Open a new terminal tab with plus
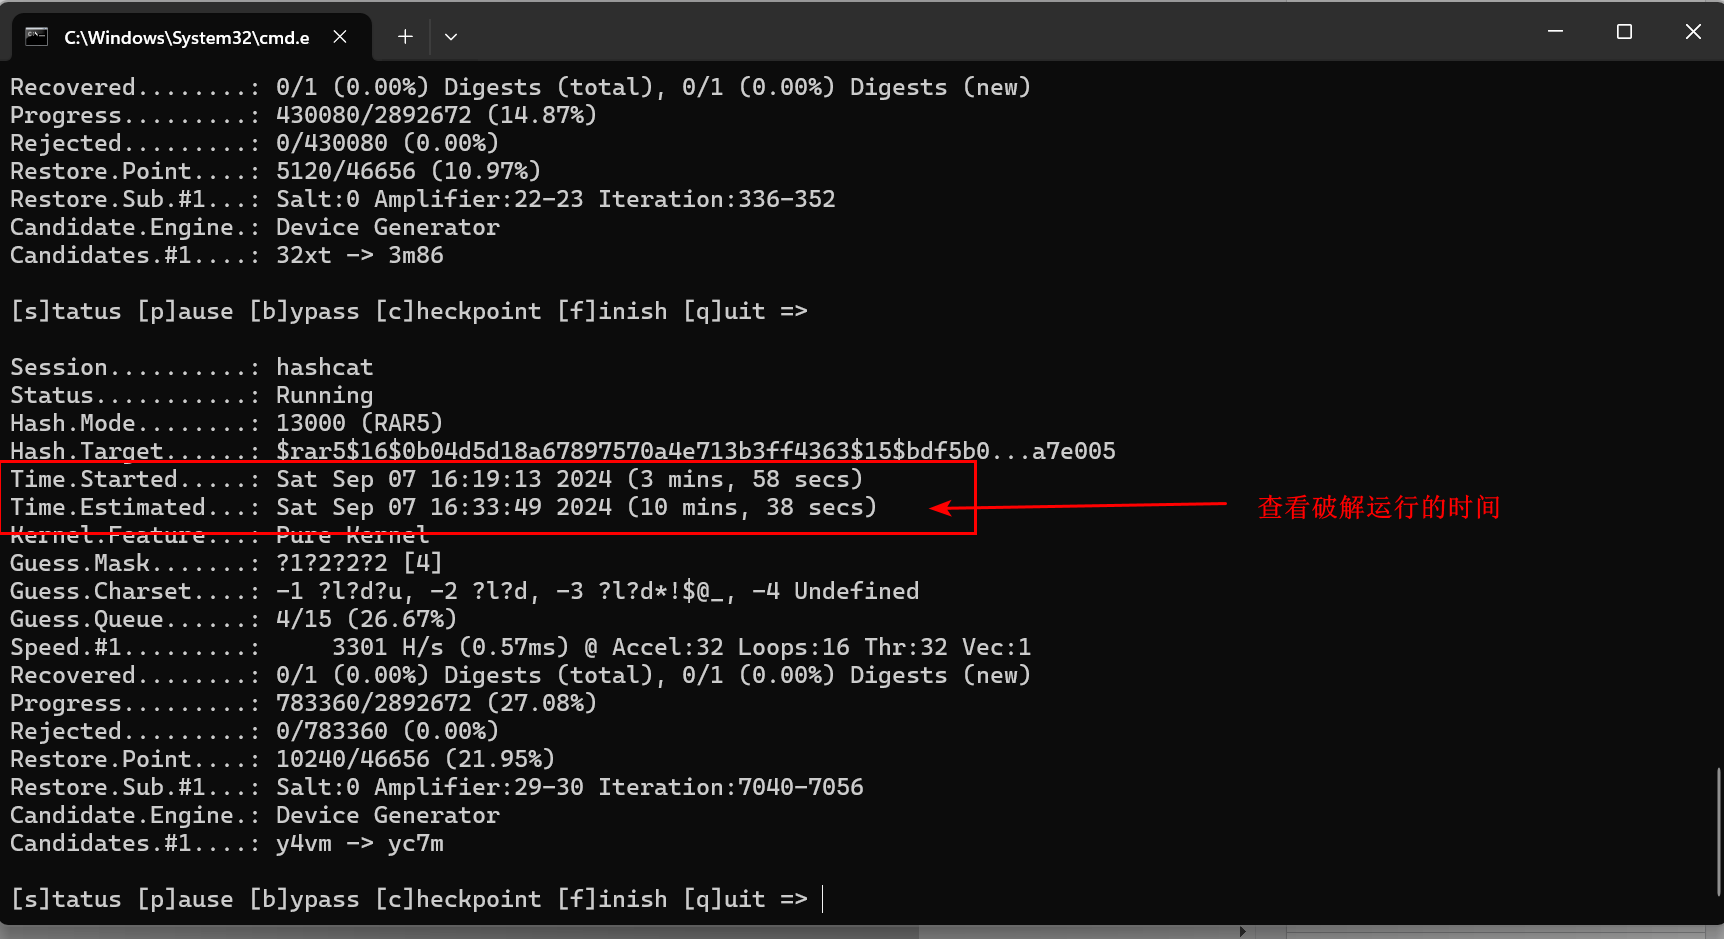1724x939 pixels. (x=405, y=37)
